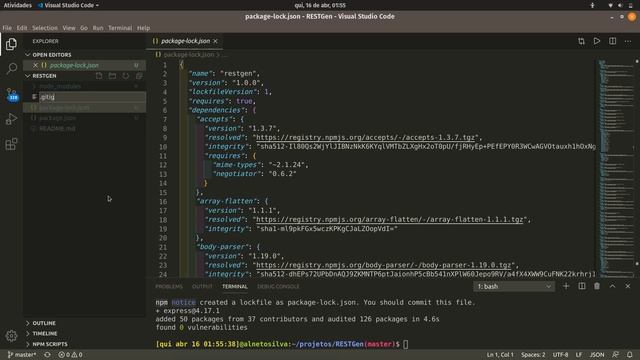Open README.md in the file tree

[57, 129]
